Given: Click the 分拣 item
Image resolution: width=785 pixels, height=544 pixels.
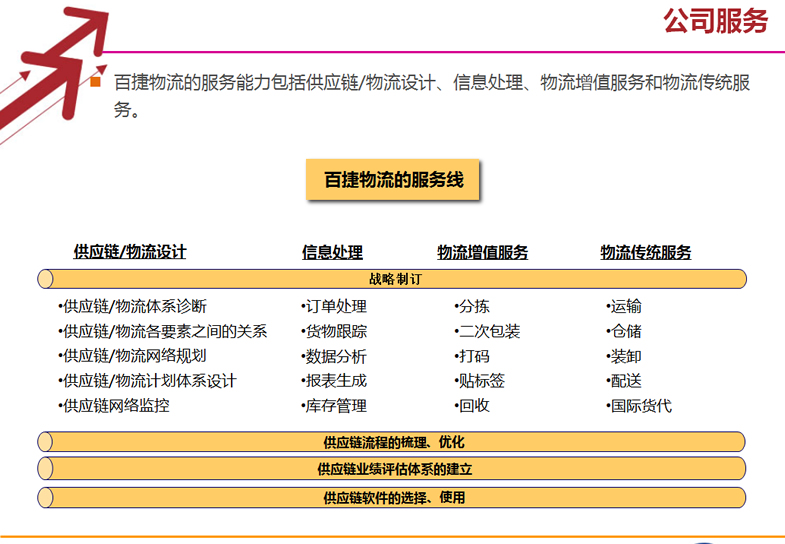Looking at the screenshot, I should click(x=472, y=306).
